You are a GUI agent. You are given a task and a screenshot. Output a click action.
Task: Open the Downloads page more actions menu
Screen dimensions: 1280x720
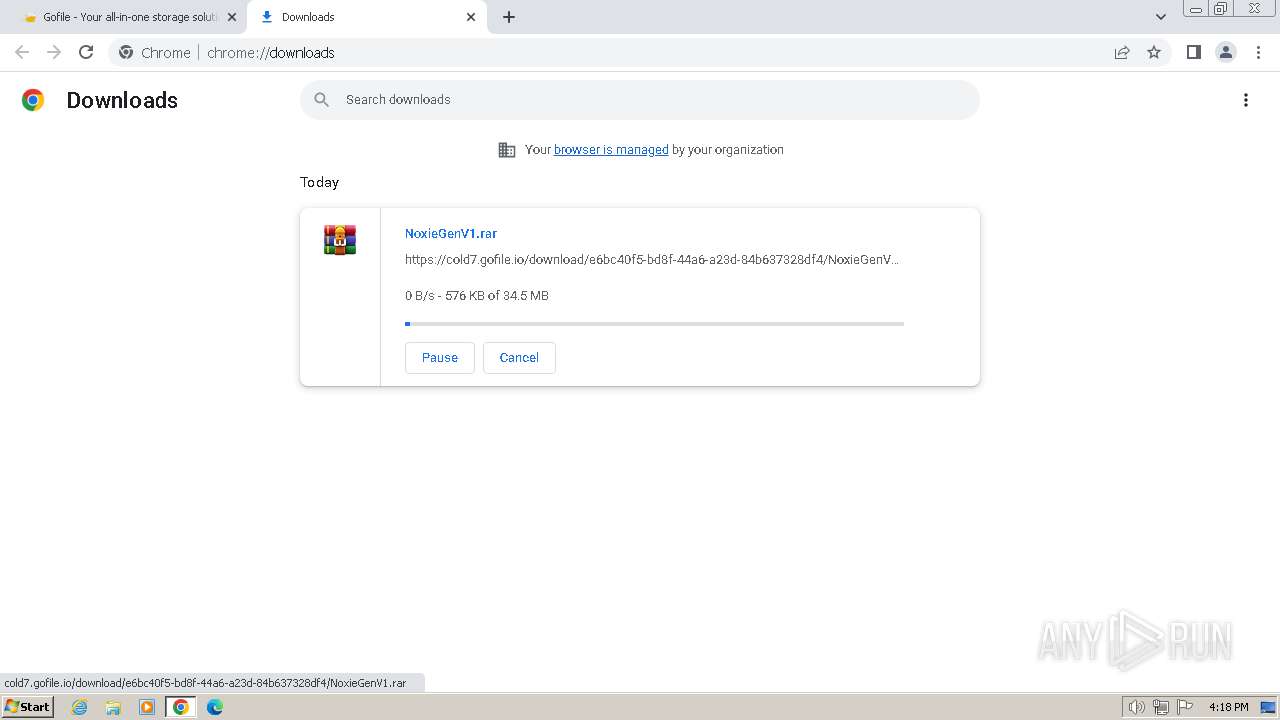[1246, 100]
